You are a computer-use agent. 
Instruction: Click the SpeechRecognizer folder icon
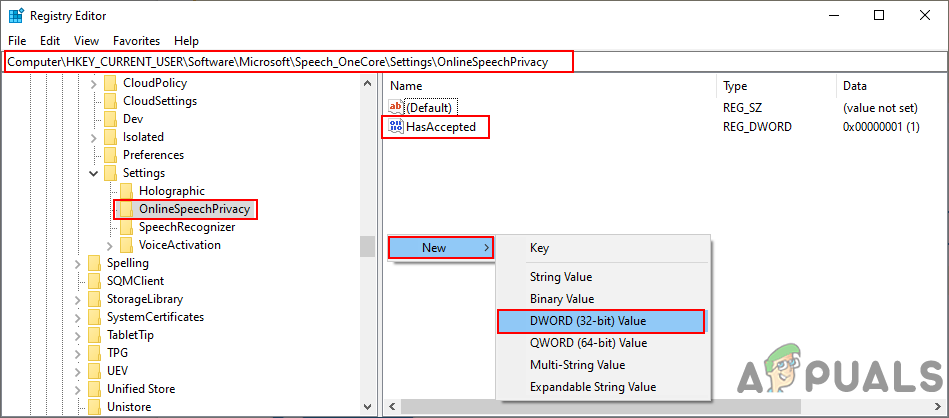tap(126, 227)
